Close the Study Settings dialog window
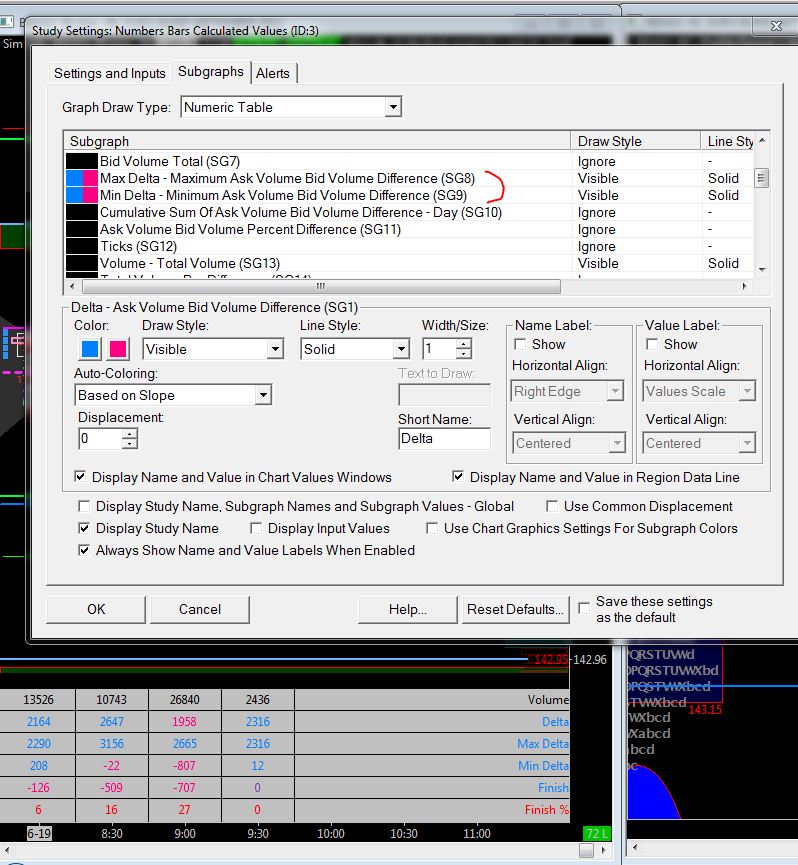This screenshot has height=865, width=798. [x=773, y=29]
